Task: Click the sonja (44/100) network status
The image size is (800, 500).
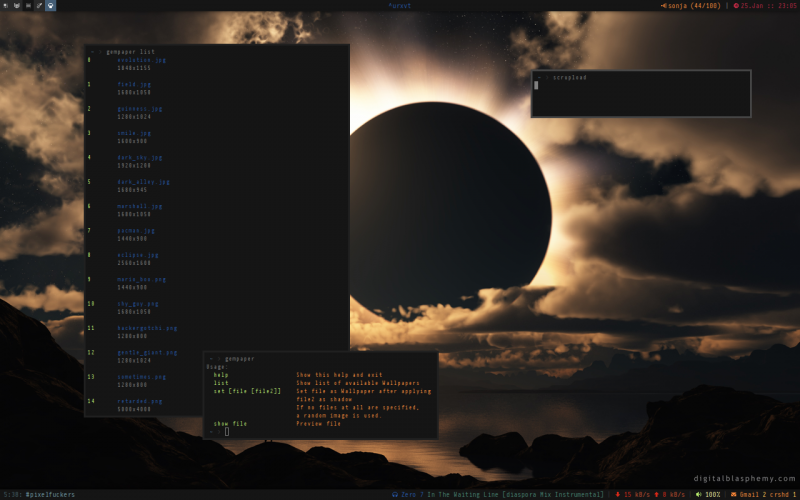Action: 694,6
